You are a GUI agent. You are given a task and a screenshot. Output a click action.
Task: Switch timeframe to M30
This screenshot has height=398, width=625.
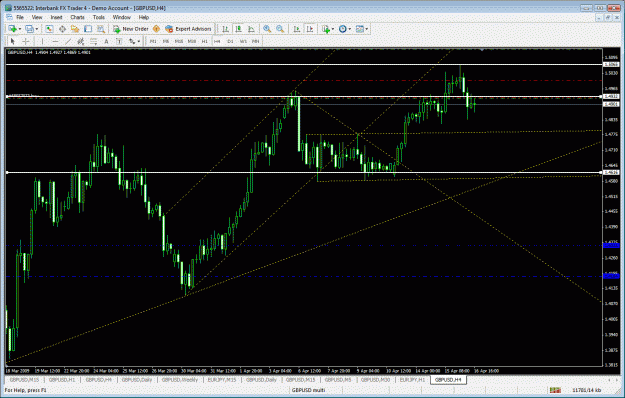pyautogui.click(x=192, y=41)
